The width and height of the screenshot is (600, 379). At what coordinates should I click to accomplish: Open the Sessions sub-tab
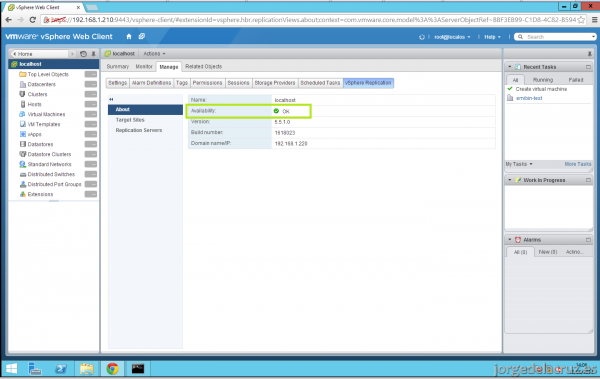point(238,83)
